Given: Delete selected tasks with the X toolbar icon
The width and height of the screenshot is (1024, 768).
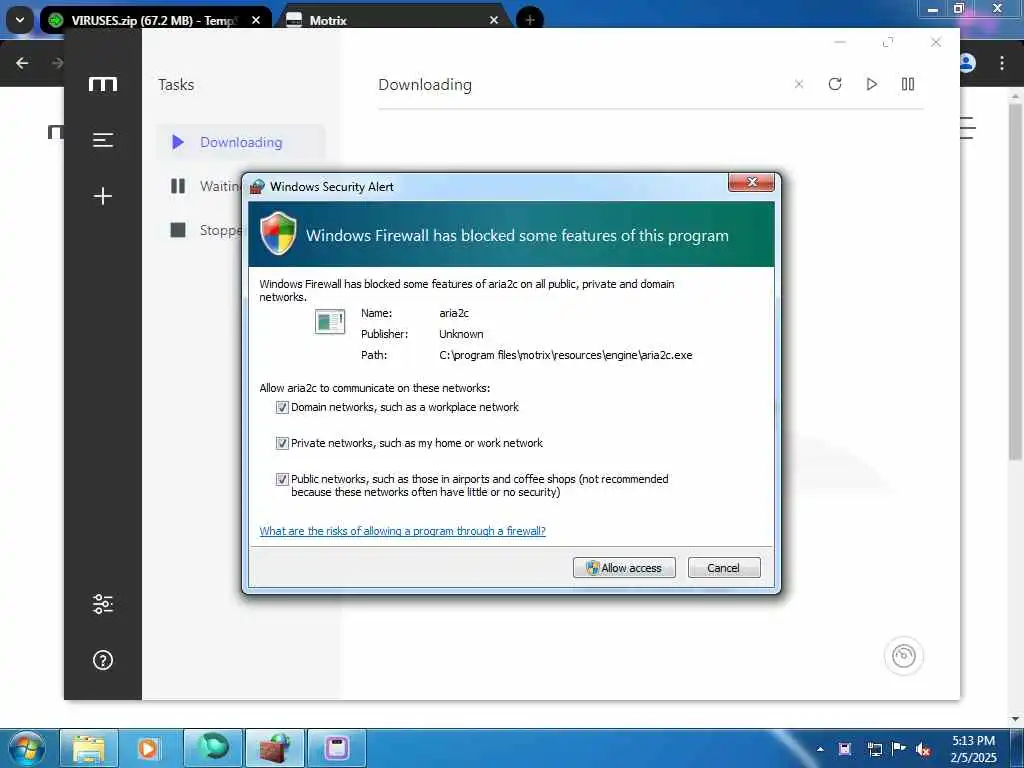Looking at the screenshot, I should pos(799,84).
